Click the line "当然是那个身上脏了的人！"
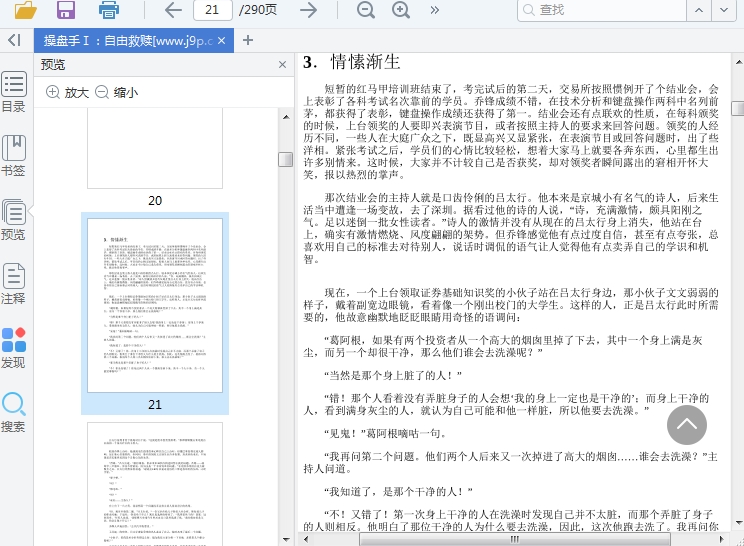 click(x=393, y=376)
